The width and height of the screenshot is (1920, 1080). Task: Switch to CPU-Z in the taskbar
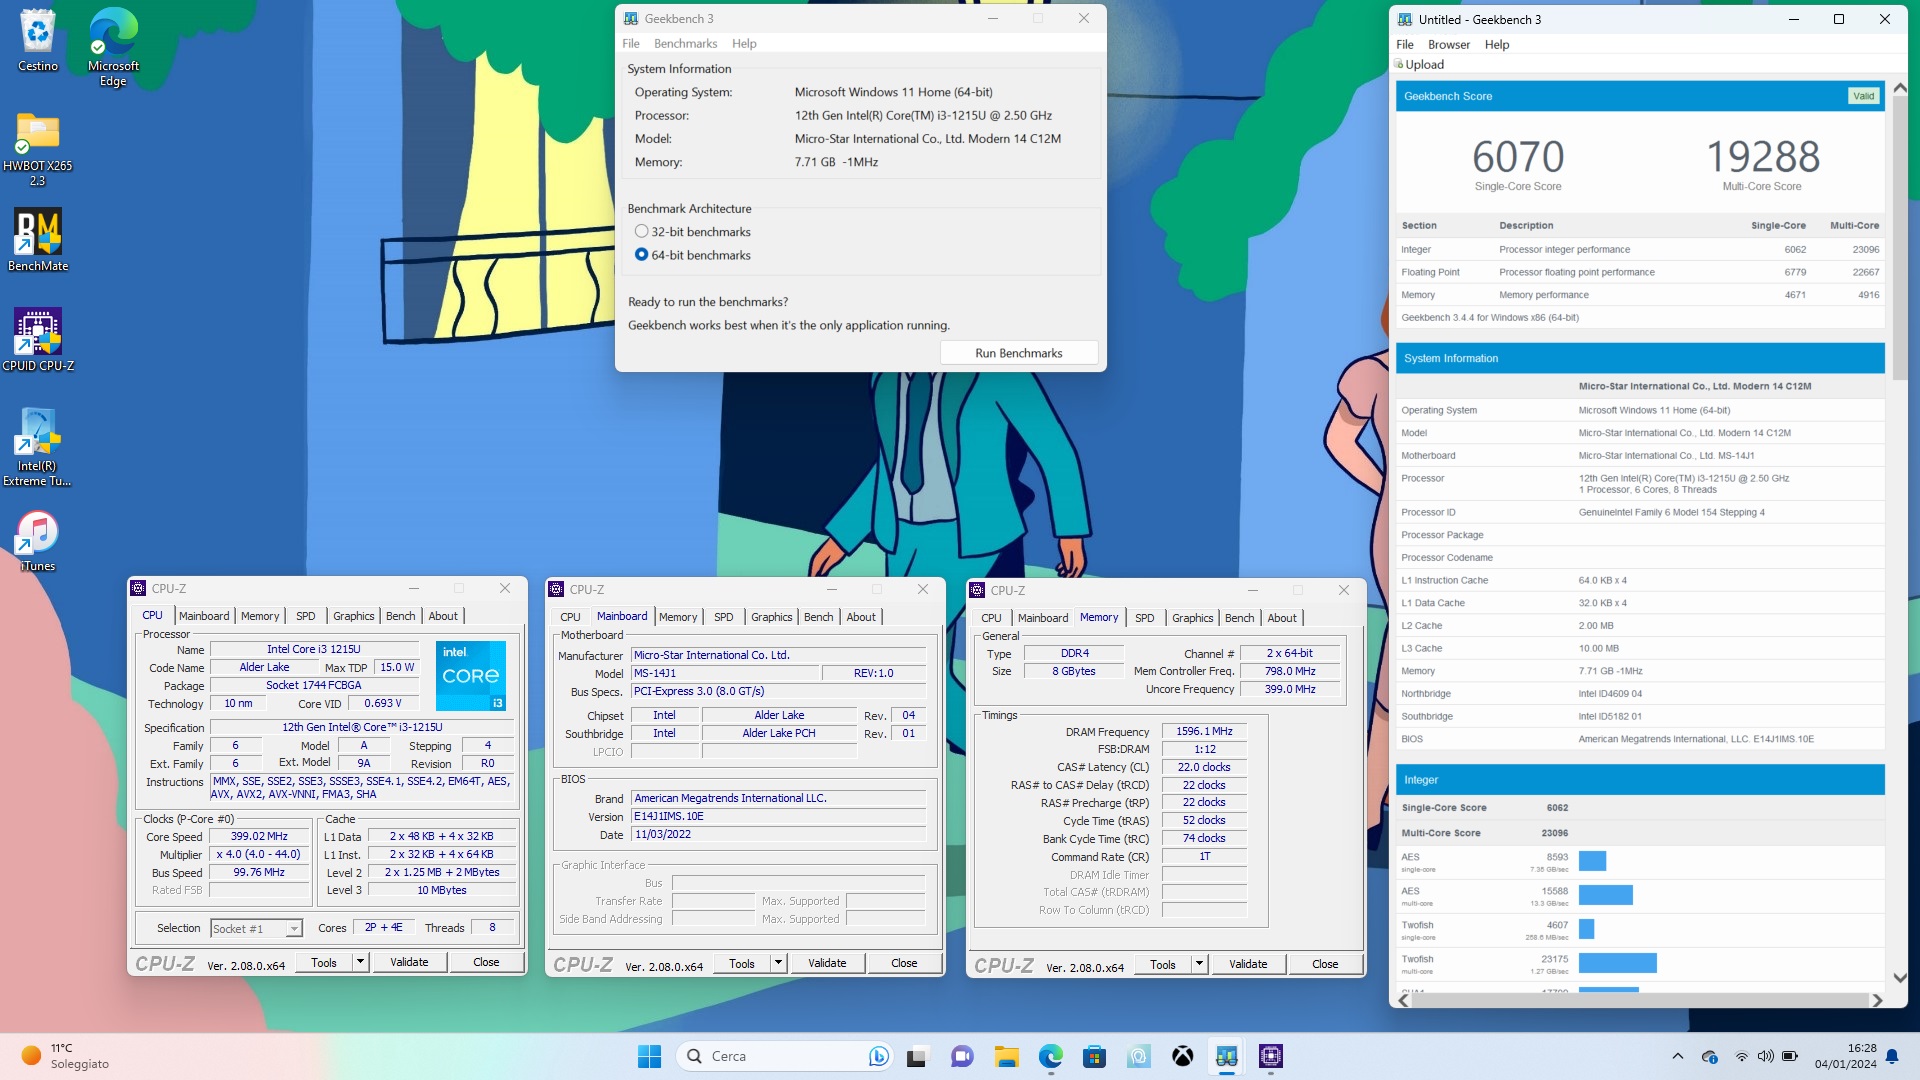1270,1056
